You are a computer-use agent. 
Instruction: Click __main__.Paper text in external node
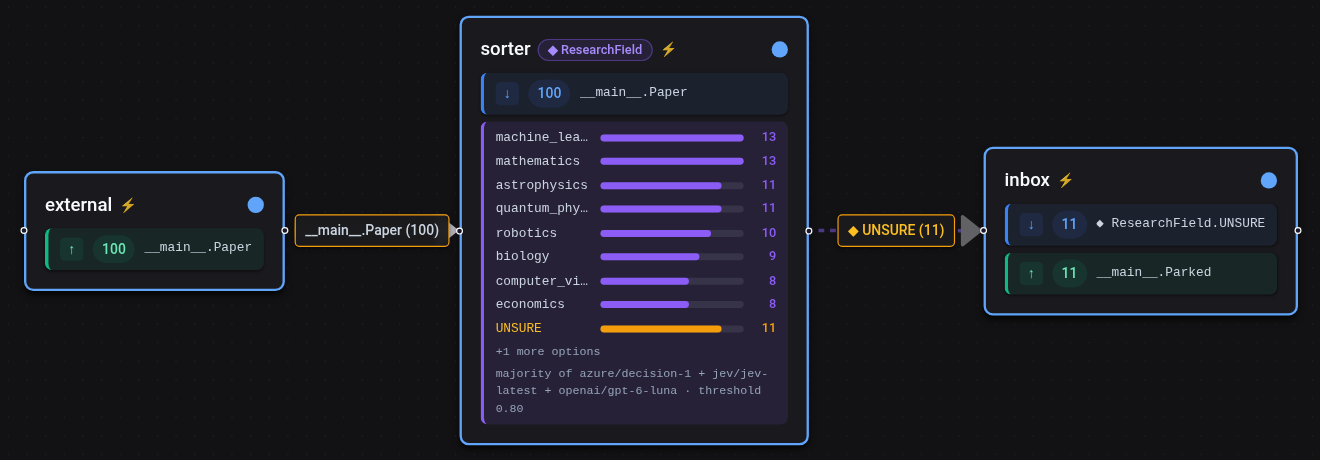(198, 248)
